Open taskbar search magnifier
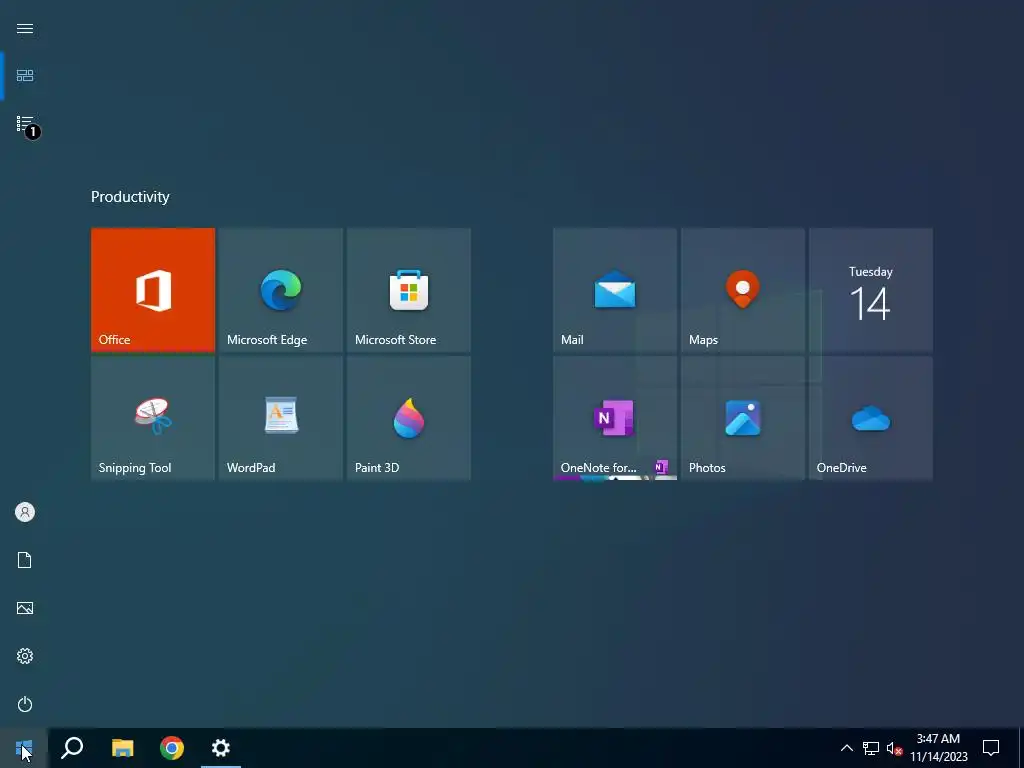1024x768 pixels. click(x=72, y=748)
